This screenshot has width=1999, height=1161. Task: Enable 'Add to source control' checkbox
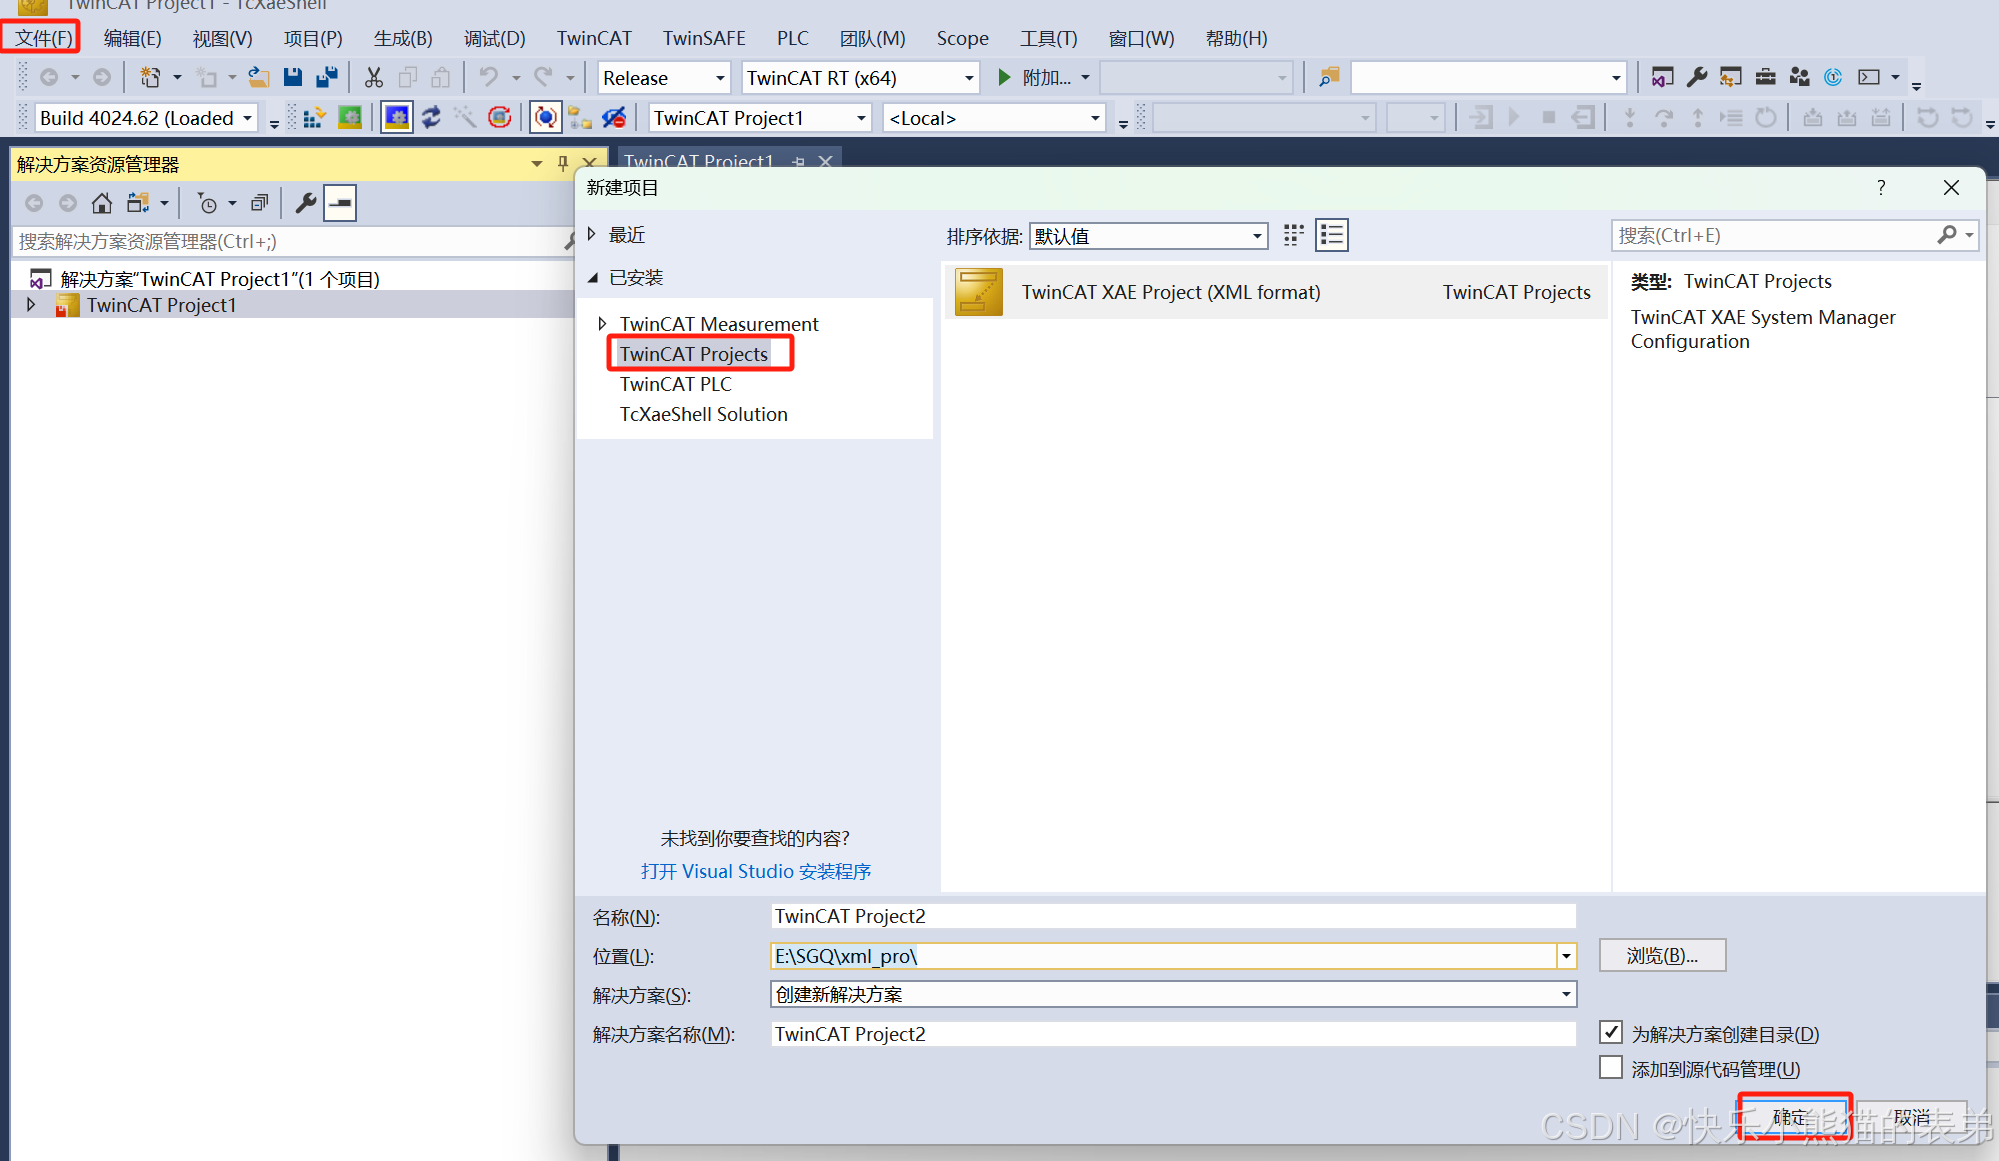1610,1068
